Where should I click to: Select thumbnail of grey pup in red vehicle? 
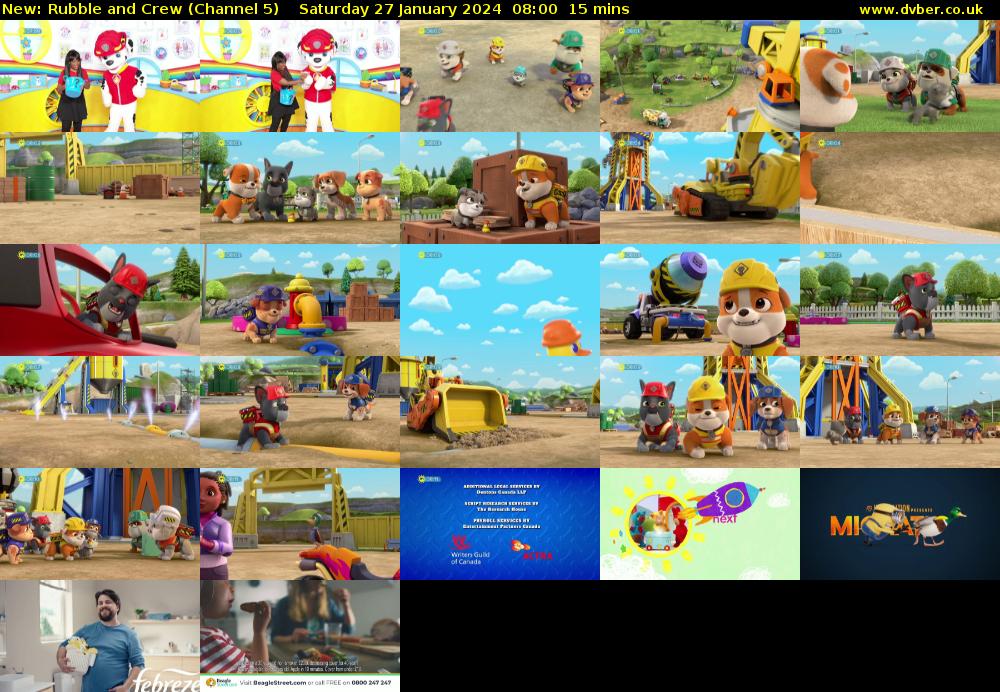coord(99,300)
